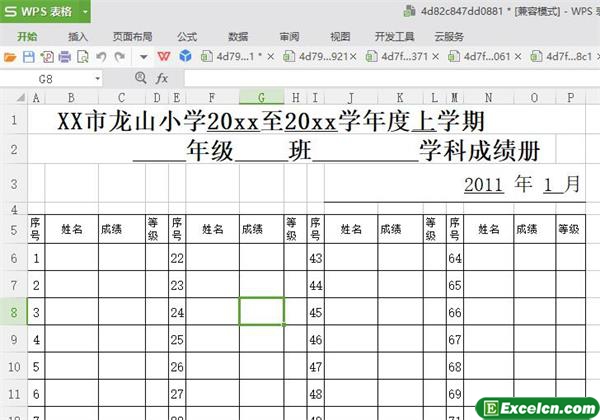This screenshot has height=420, width=600.
Task: Open the 公式 ribbon tab
Action: pyautogui.click(x=187, y=37)
